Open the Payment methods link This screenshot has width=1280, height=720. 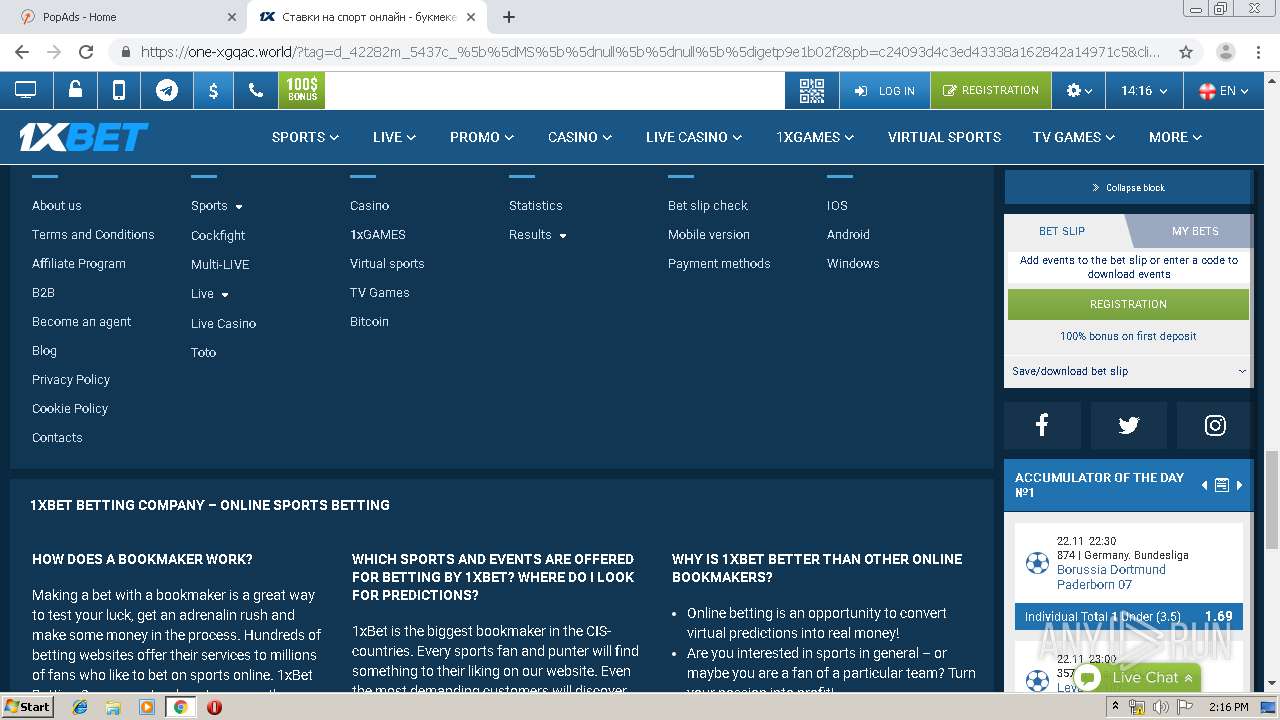pos(719,263)
